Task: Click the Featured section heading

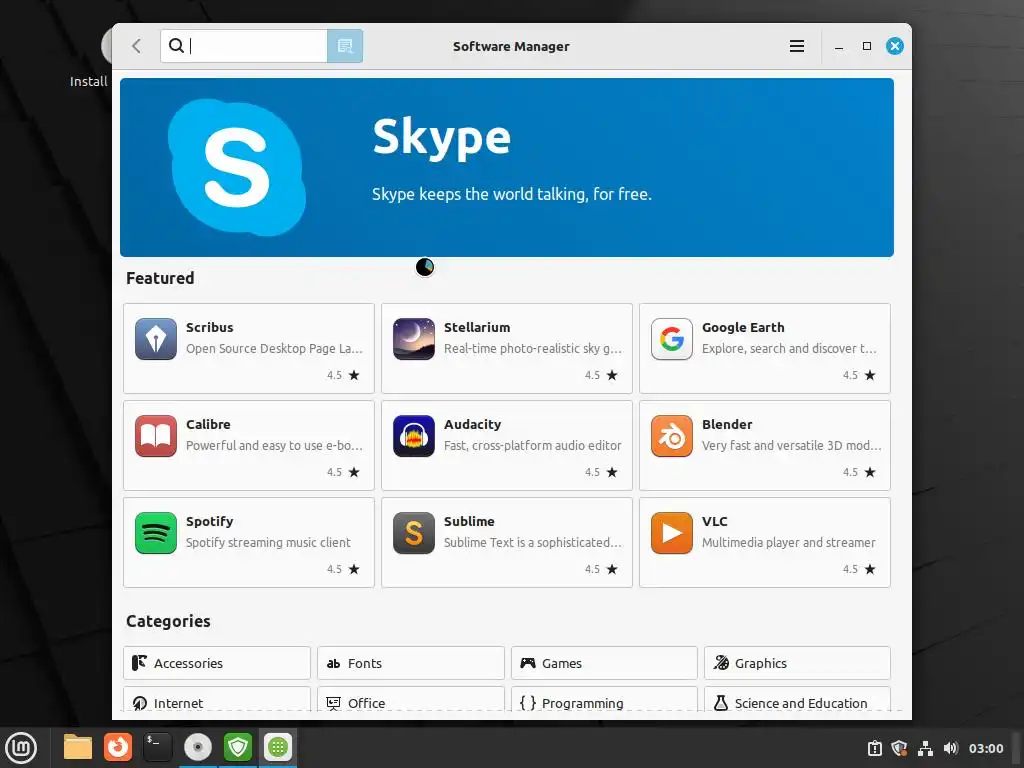Action: pos(160,278)
